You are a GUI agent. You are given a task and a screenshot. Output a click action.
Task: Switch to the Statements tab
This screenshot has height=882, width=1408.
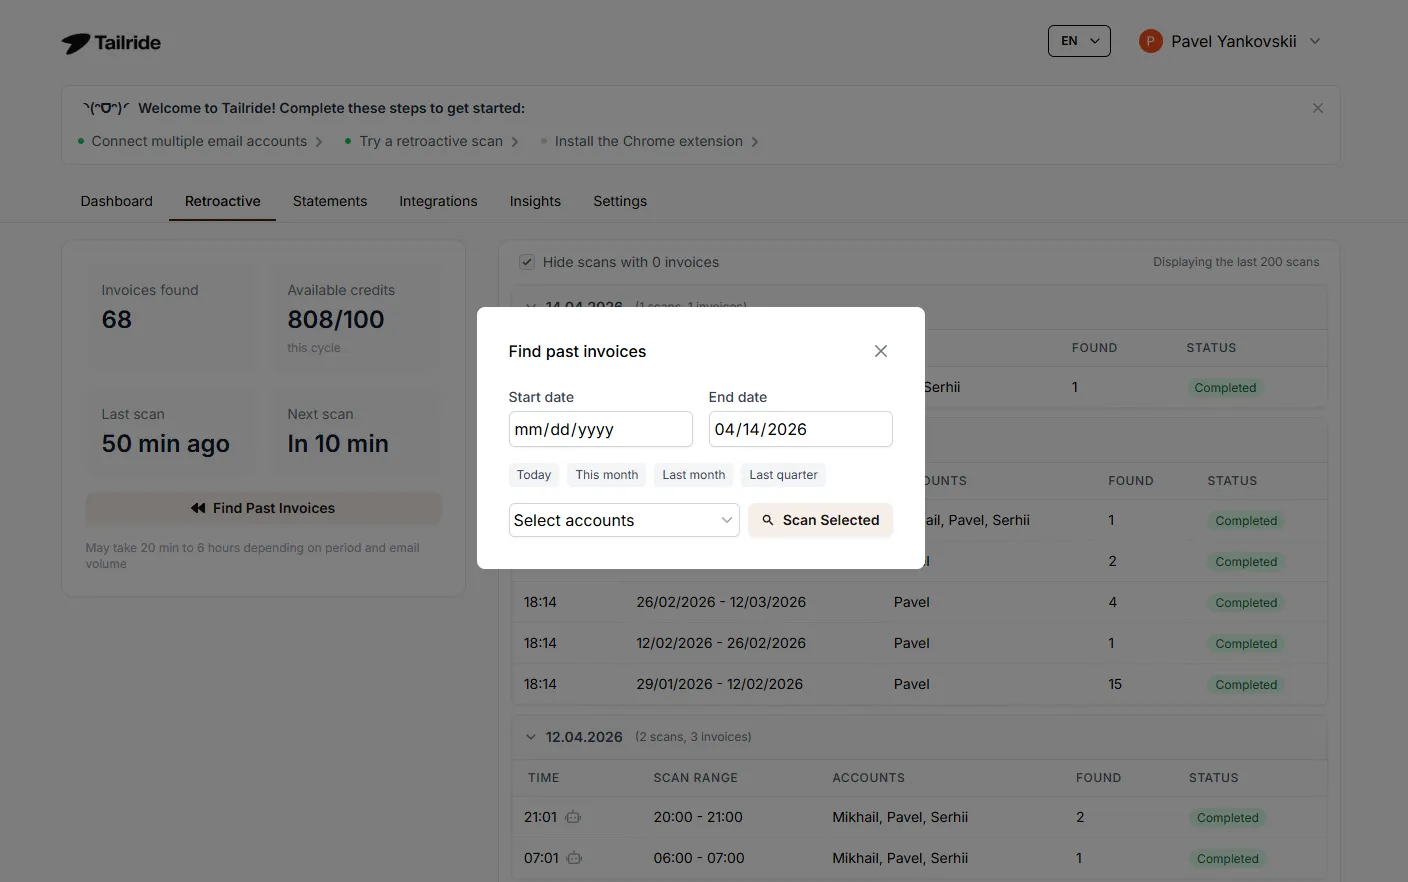[329, 201]
